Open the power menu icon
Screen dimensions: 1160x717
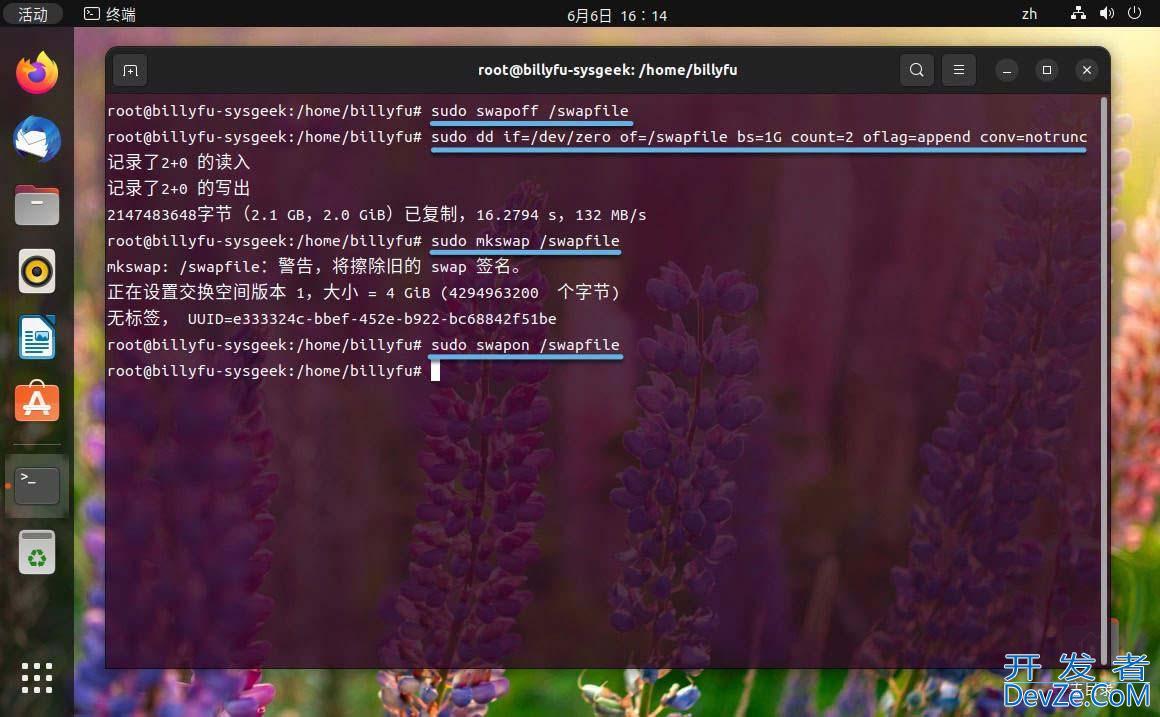click(x=1134, y=13)
